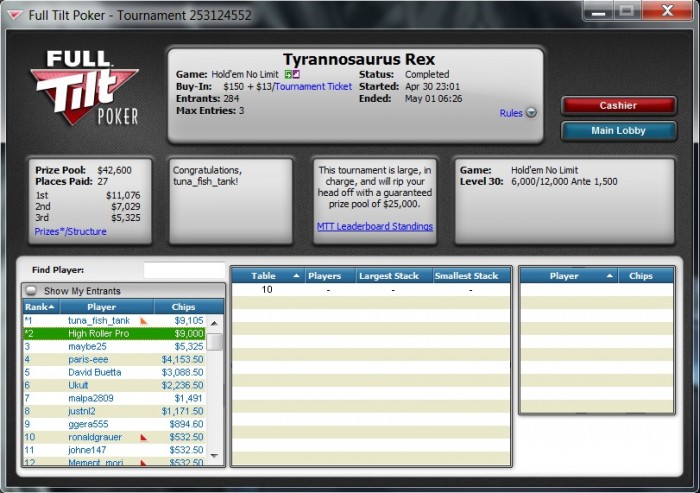The height and width of the screenshot is (493, 700).
Task: Sort tables by Smallest Stack column
Action: coord(471,276)
